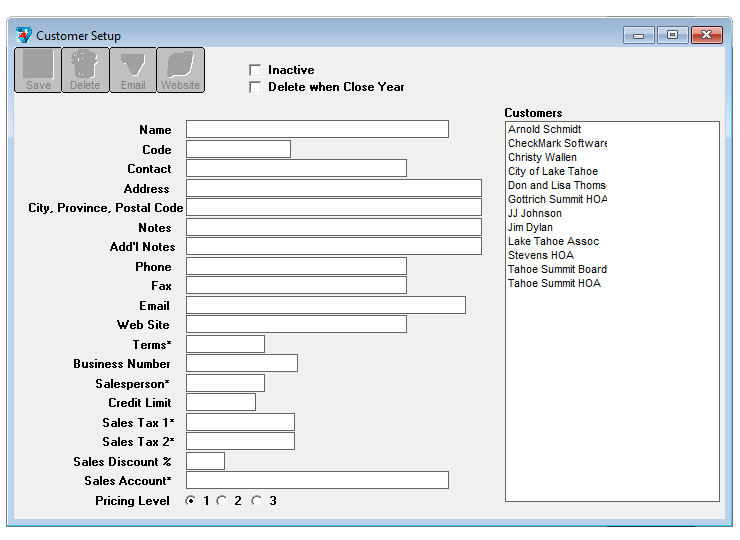
Task: Maximize the Customer Setup window
Action: pos(673,35)
